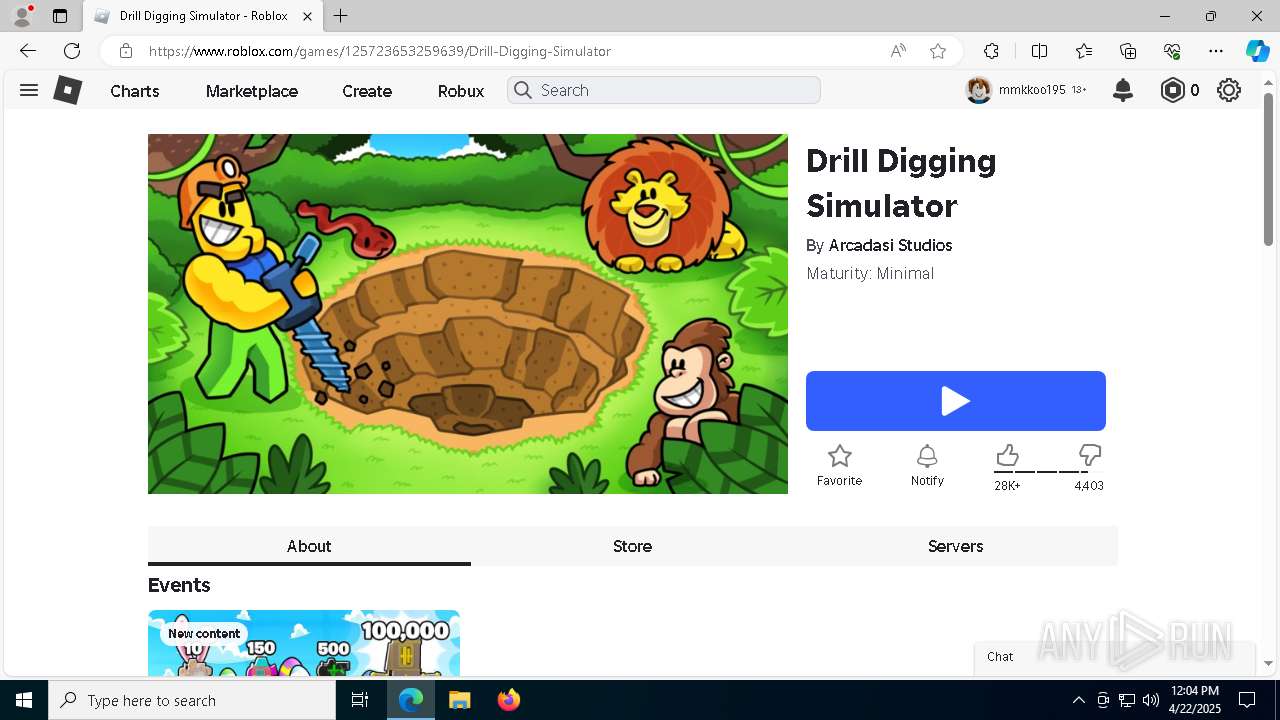Screen dimensions: 1280x720
Task: Click the mmkkoo195 avatar picture
Action: [978, 90]
